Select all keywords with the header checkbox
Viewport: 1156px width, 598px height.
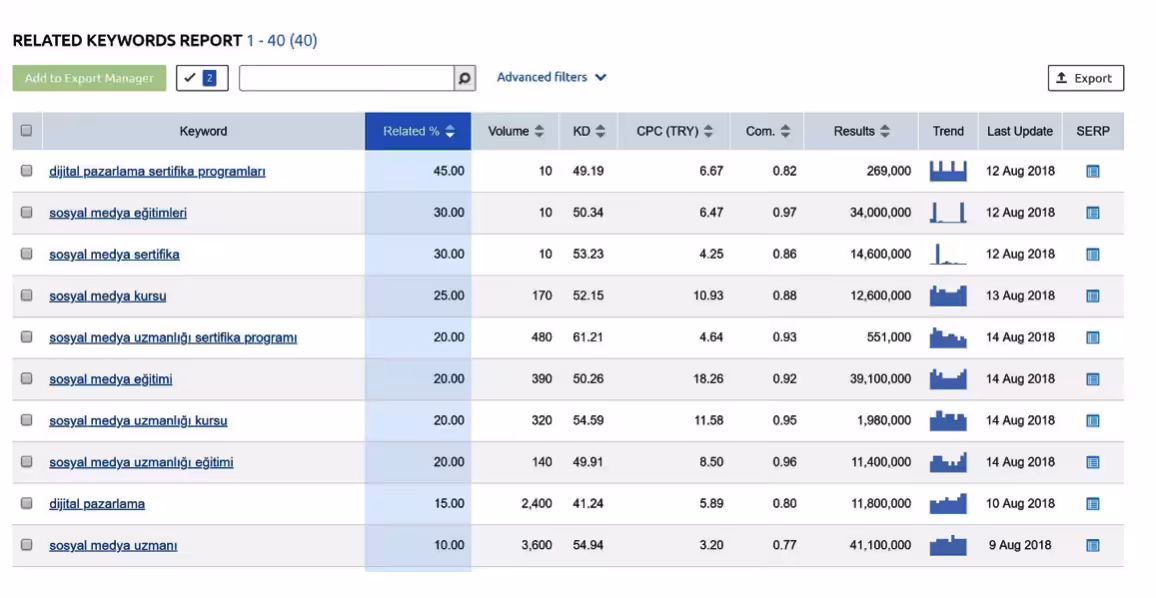(30, 129)
